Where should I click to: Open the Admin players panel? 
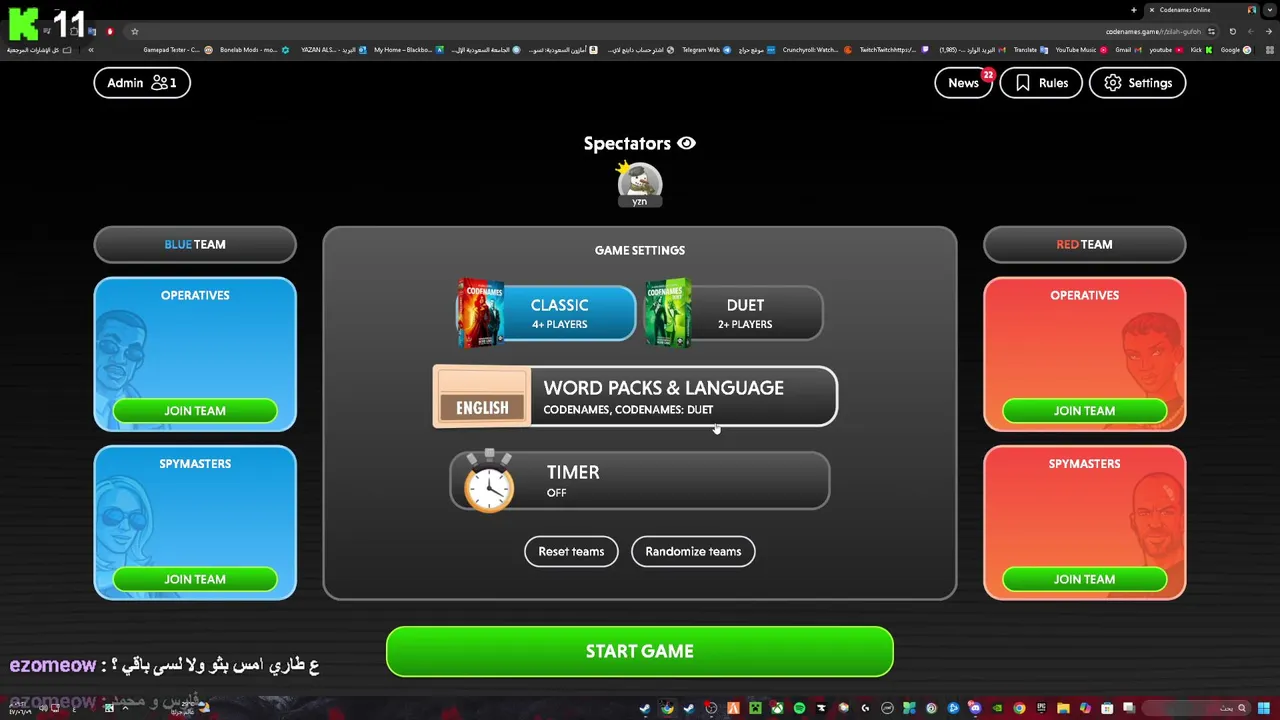click(x=142, y=83)
